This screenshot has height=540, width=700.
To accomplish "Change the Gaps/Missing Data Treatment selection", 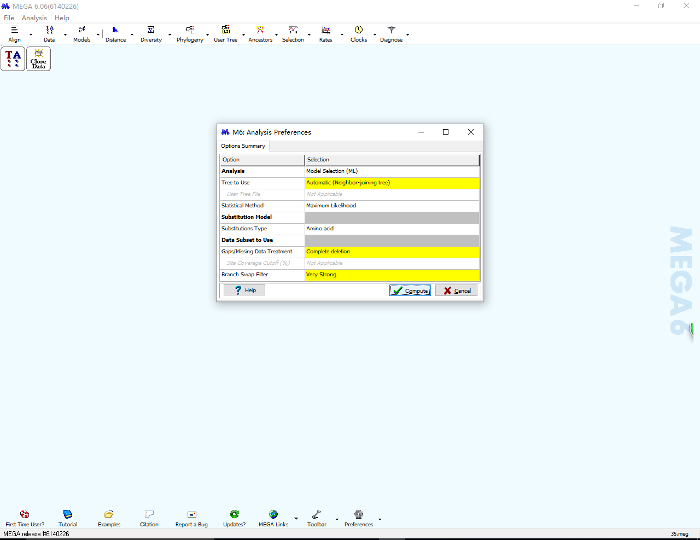I will tap(391, 251).
